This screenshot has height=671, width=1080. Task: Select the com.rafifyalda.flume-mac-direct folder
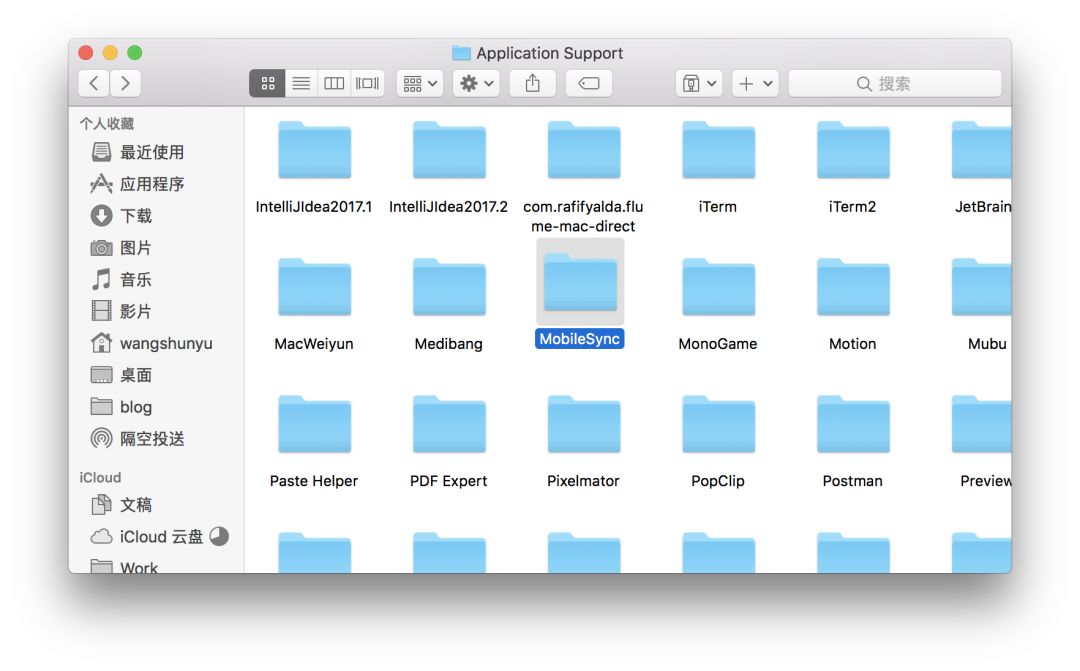coord(583,178)
